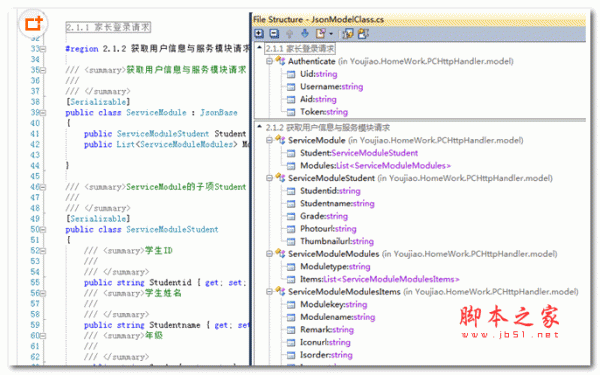
Task: Collapse the ServiceModule class node
Action: [x=269, y=140]
